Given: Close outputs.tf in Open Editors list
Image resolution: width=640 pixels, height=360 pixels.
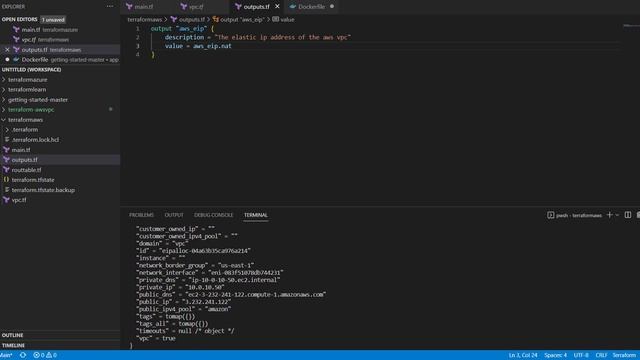Looking at the screenshot, I should point(7,50).
